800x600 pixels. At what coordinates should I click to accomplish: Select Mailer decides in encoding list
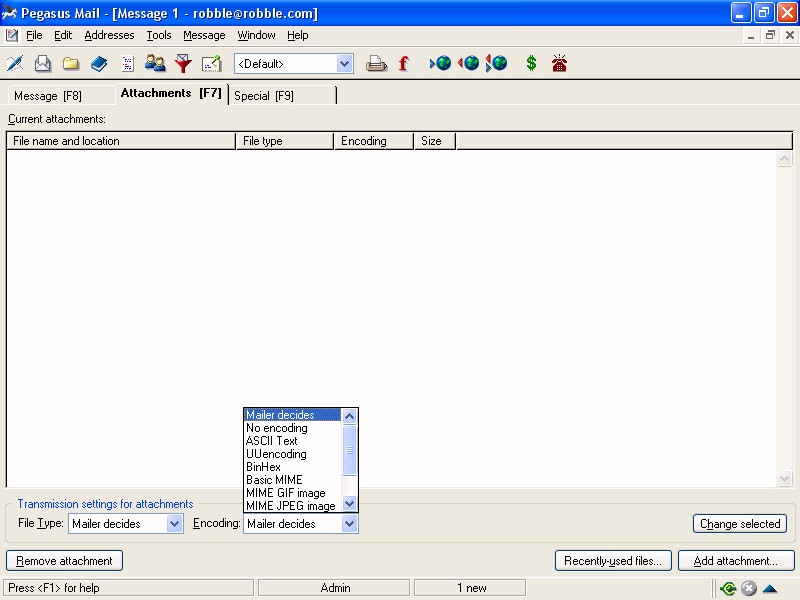(293, 415)
